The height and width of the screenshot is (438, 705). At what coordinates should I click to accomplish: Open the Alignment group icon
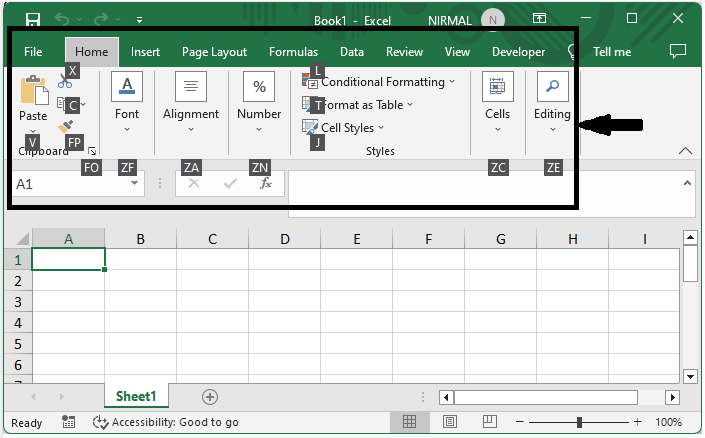191,86
